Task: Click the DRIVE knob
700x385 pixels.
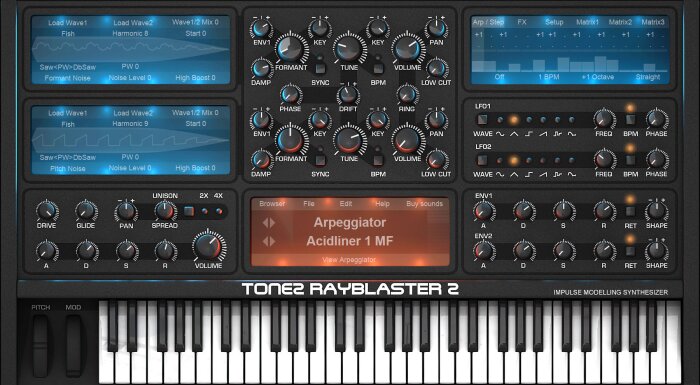Action: pos(47,211)
